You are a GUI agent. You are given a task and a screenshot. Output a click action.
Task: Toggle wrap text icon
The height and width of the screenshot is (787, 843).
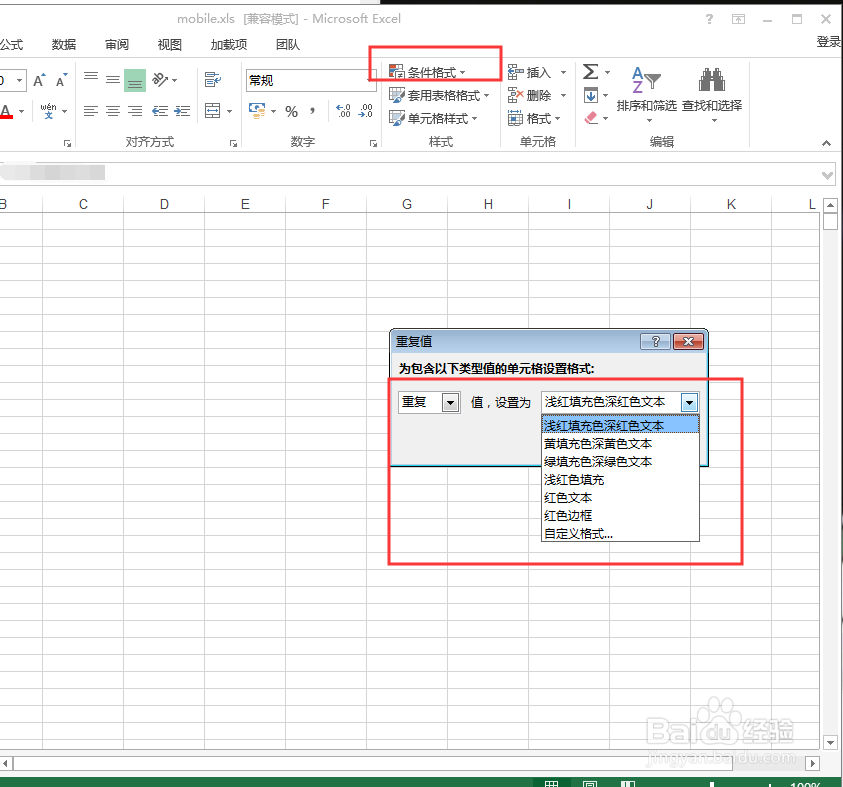(x=213, y=80)
